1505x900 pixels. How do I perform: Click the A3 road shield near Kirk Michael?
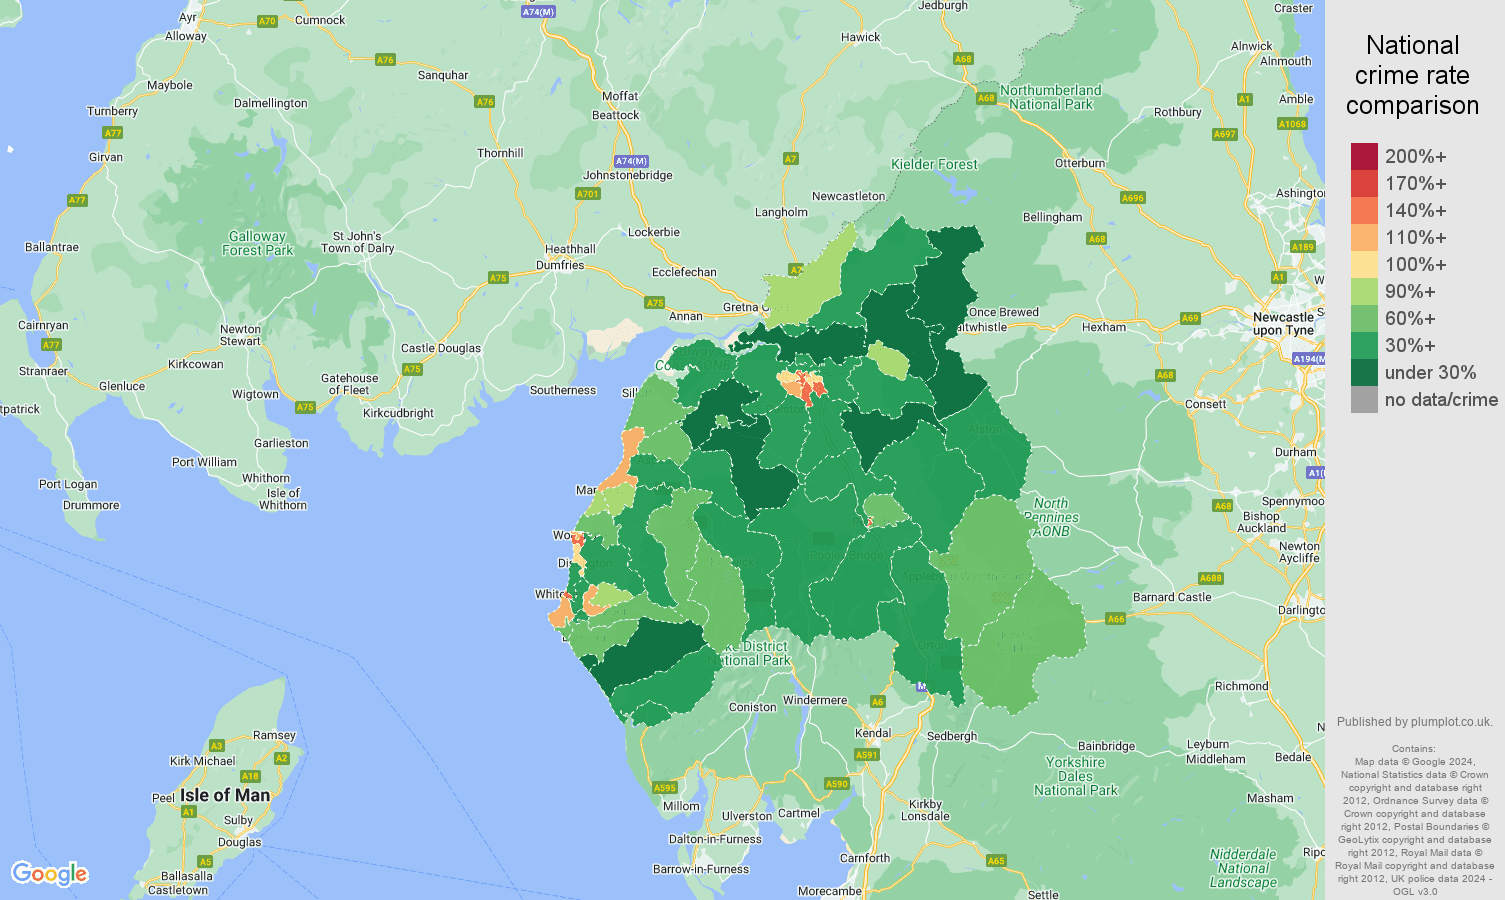tap(217, 746)
